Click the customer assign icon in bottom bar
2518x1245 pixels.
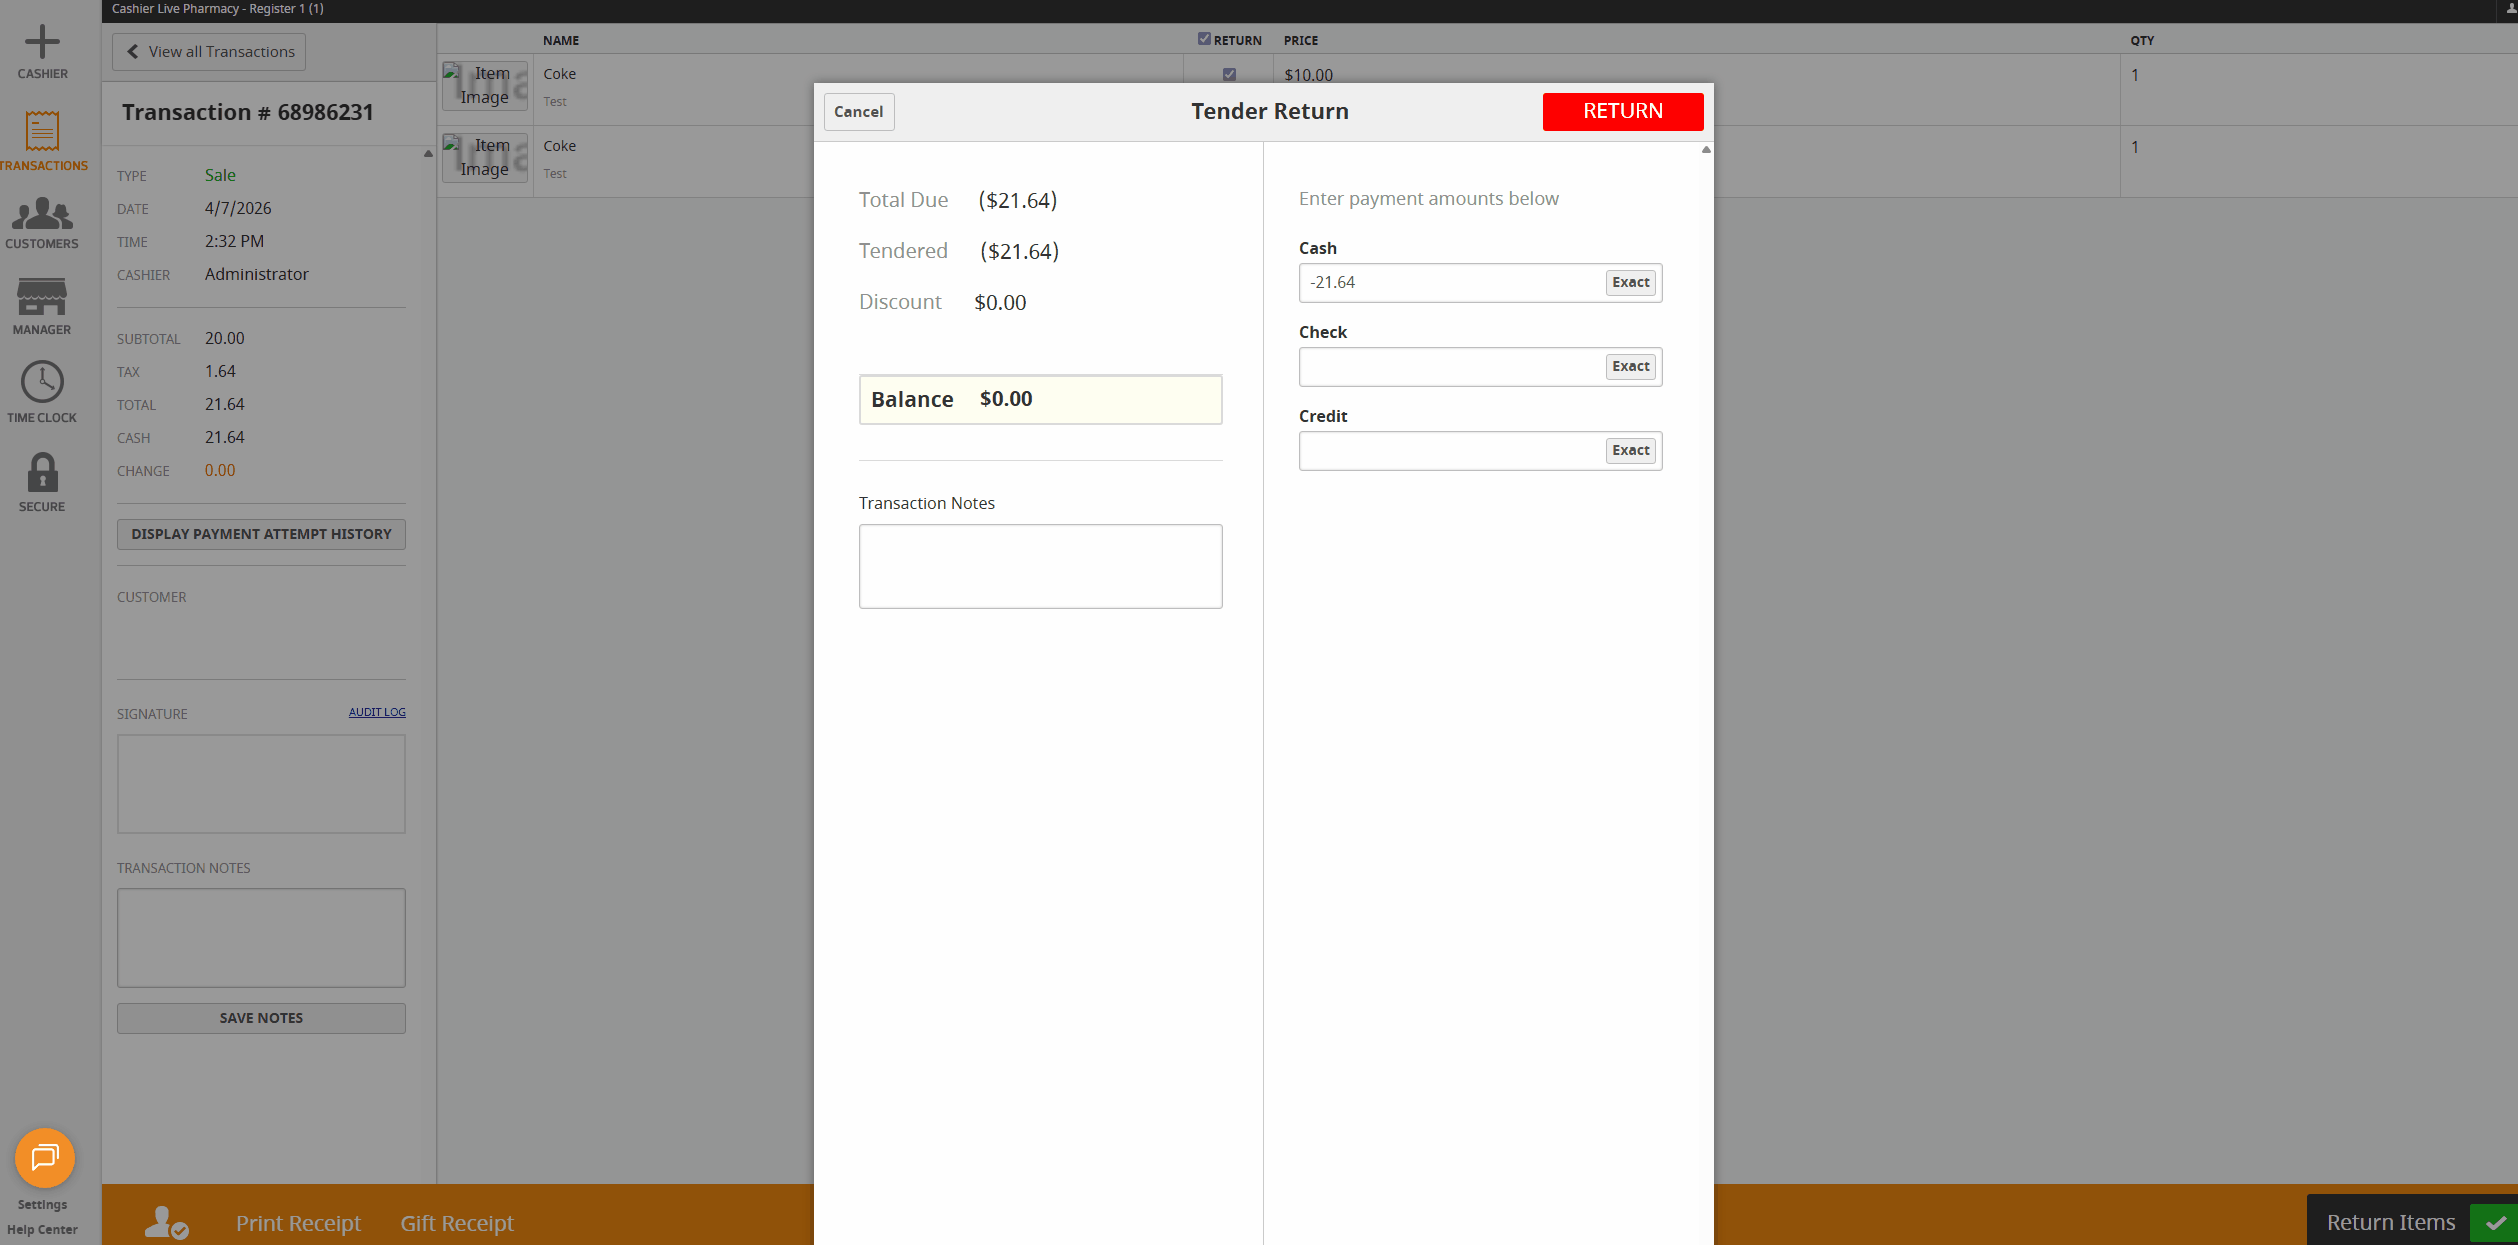(x=165, y=1222)
